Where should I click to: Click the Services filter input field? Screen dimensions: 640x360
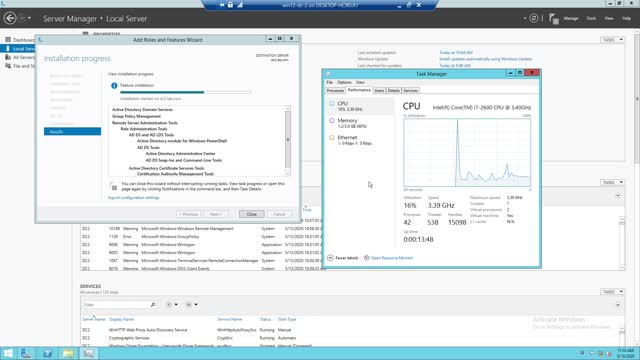coord(117,304)
